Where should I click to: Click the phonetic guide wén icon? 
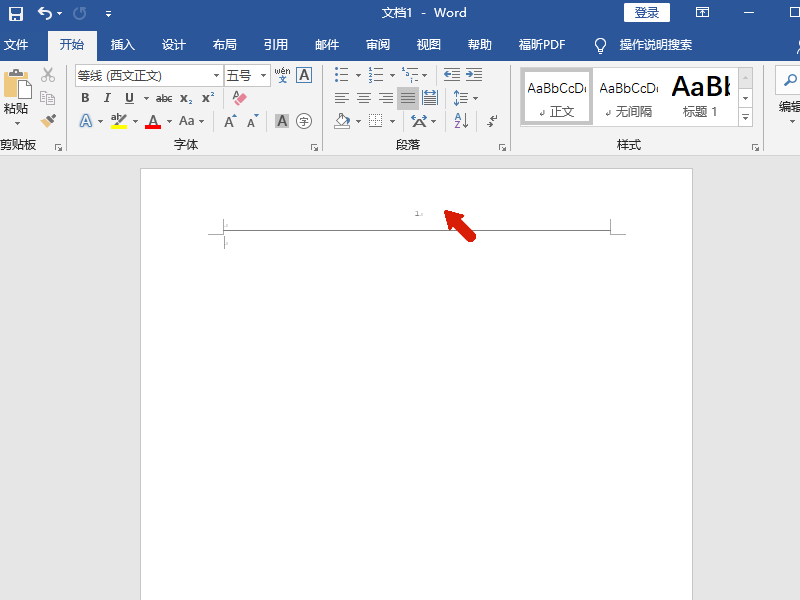[282, 75]
